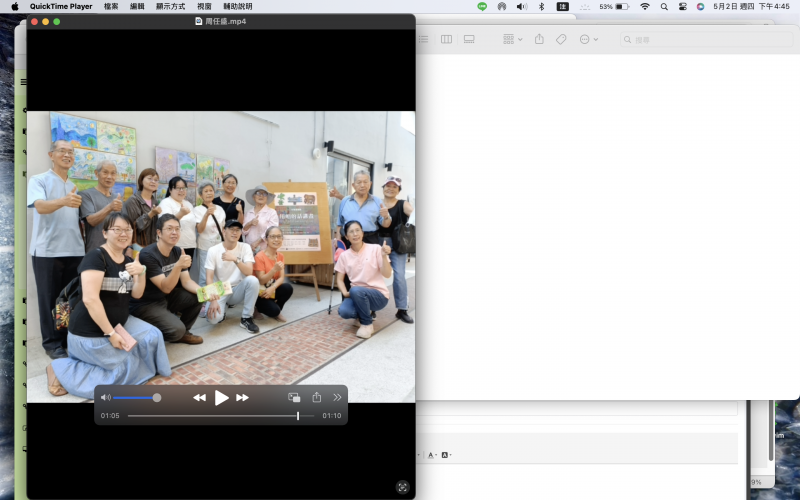Switch Finder to column view
Screen dimensions: 800x500
(x=446, y=39)
